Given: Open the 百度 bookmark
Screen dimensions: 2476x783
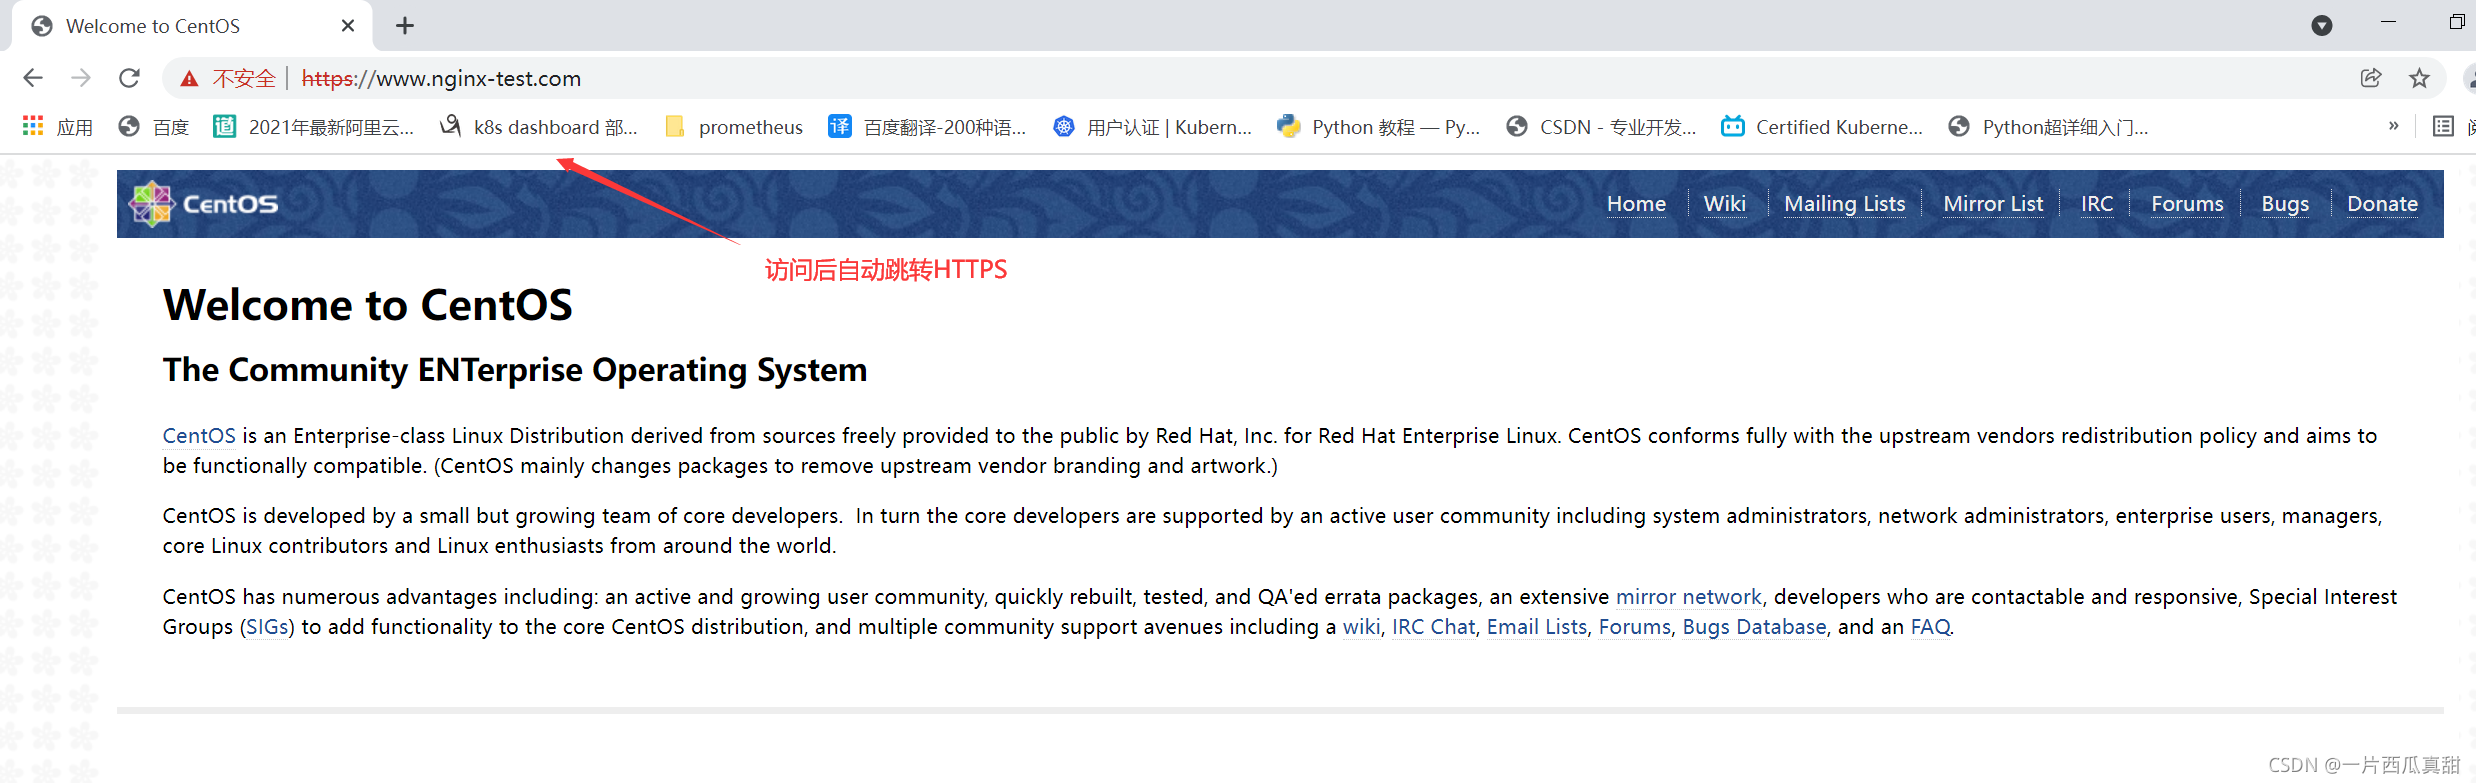Looking at the screenshot, I should tap(154, 127).
